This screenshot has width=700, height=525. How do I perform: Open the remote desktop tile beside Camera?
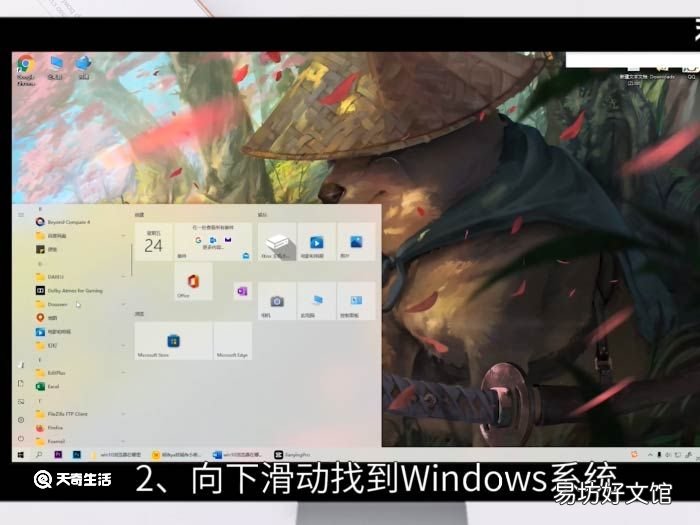click(x=317, y=301)
